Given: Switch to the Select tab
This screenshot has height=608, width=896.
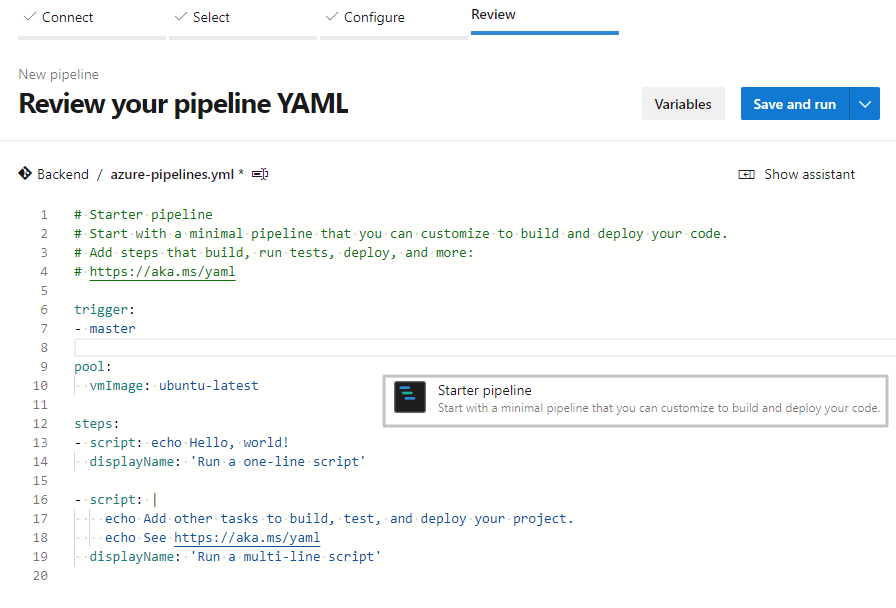Looking at the screenshot, I should coord(210,17).
